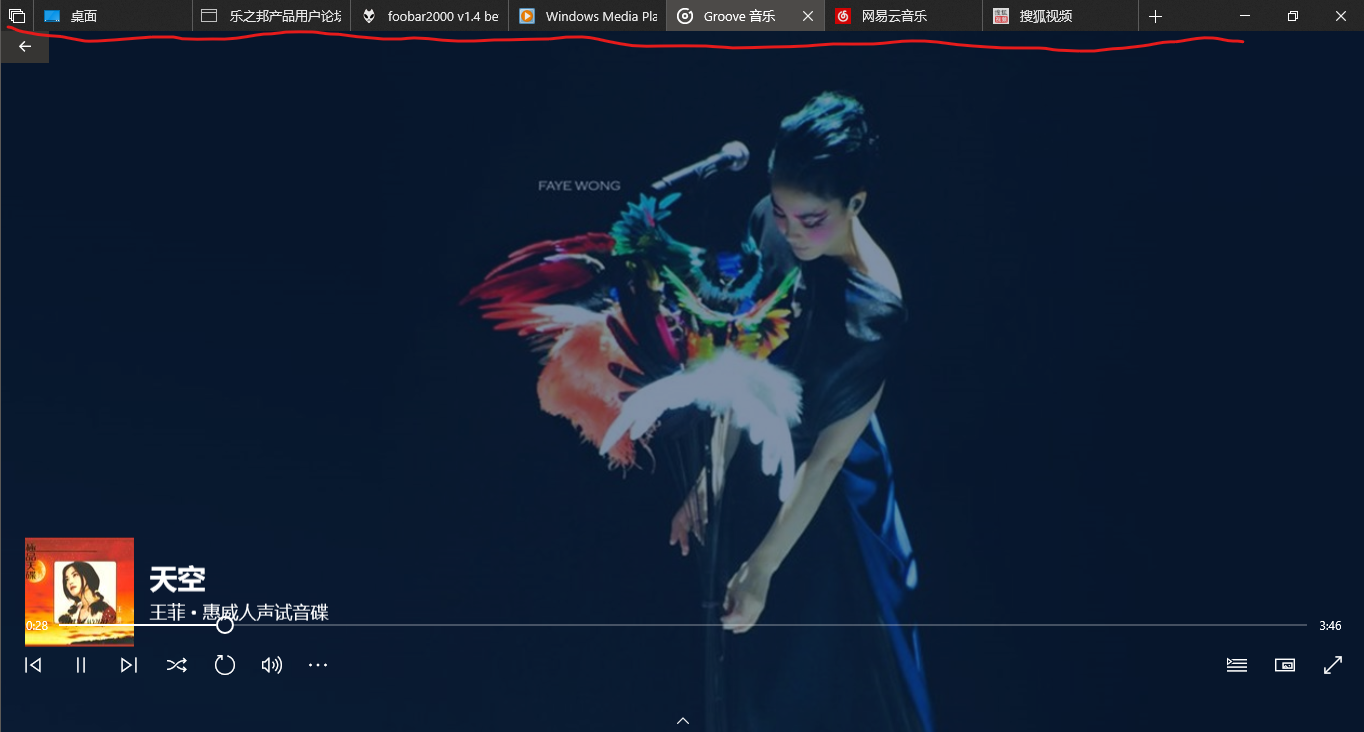Viewport: 1364px width, 732px height.
Task: Toggle repeat mode
Action: click(225, 665)
